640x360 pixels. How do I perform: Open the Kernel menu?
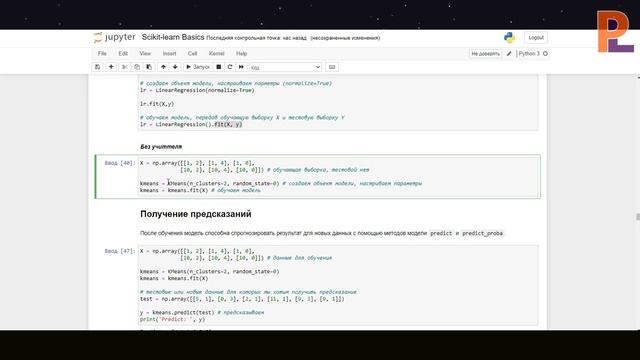tap(216, 53)
